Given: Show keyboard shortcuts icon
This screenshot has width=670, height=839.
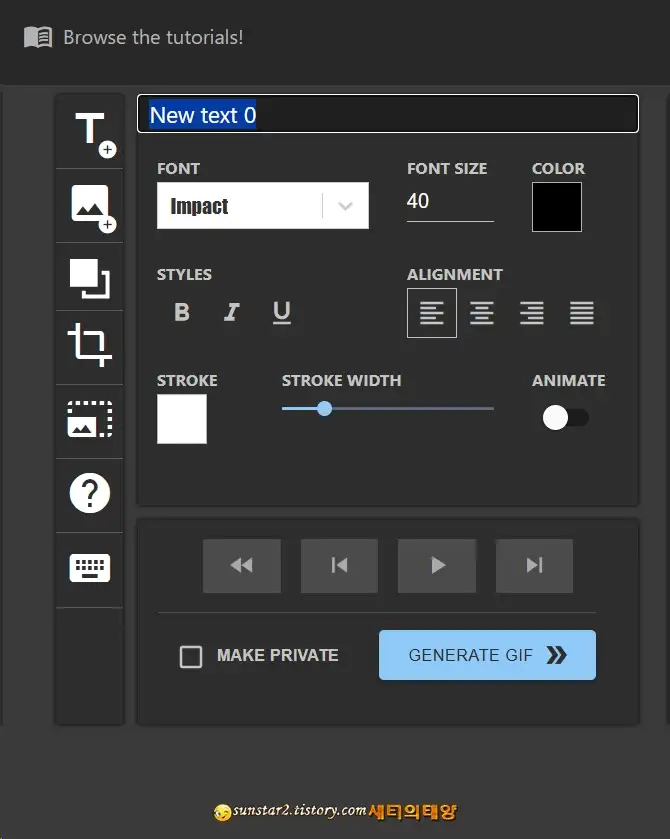Looking at the screenshot, I should click(x=90, y=567).
